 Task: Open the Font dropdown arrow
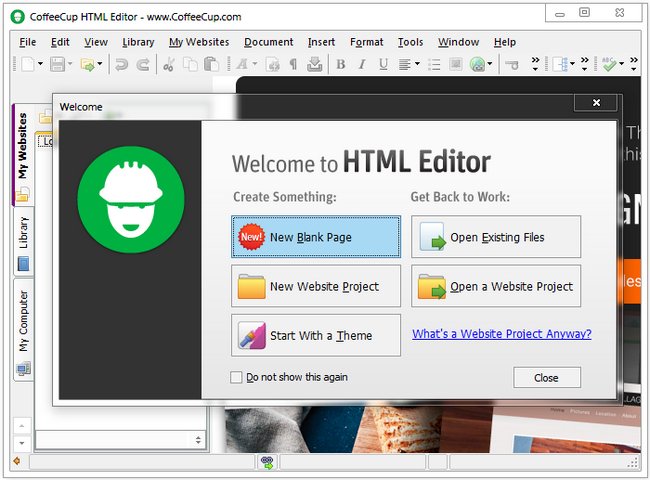255,64
